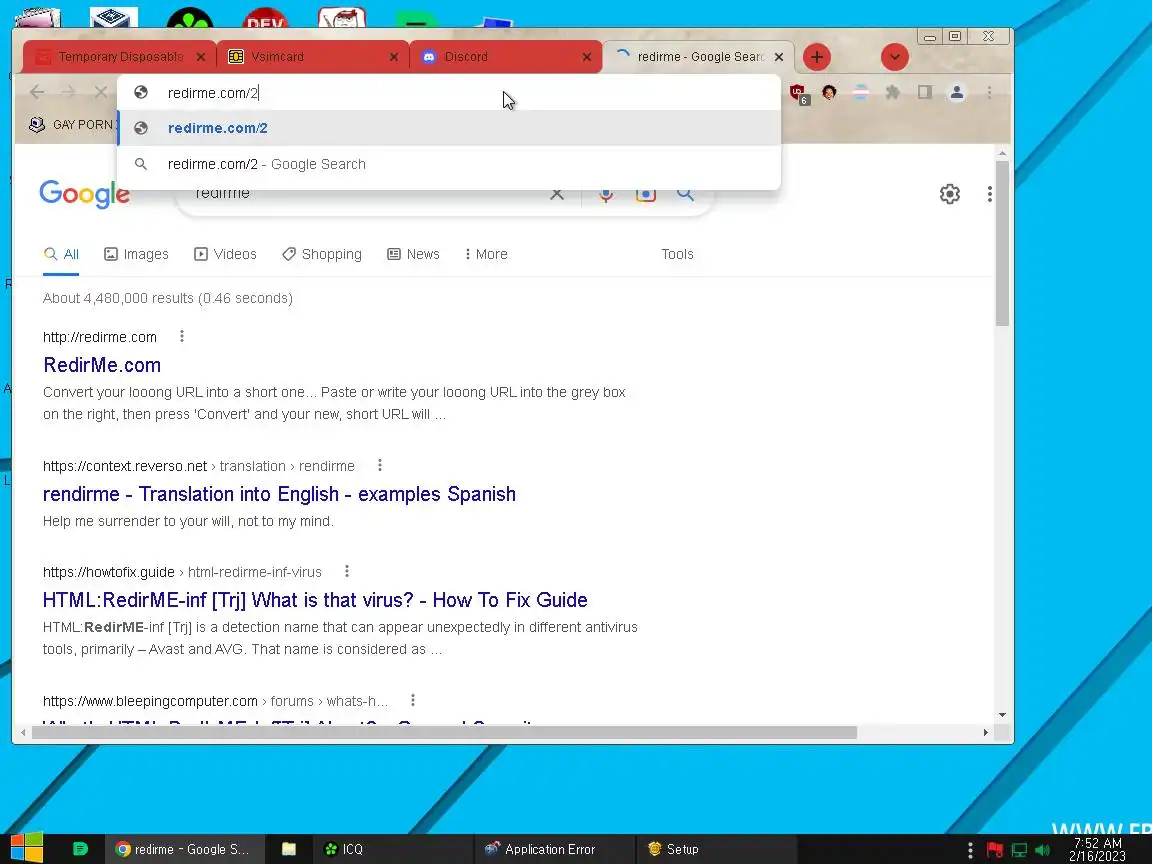Switch to Images results

[x=136, y=254]
